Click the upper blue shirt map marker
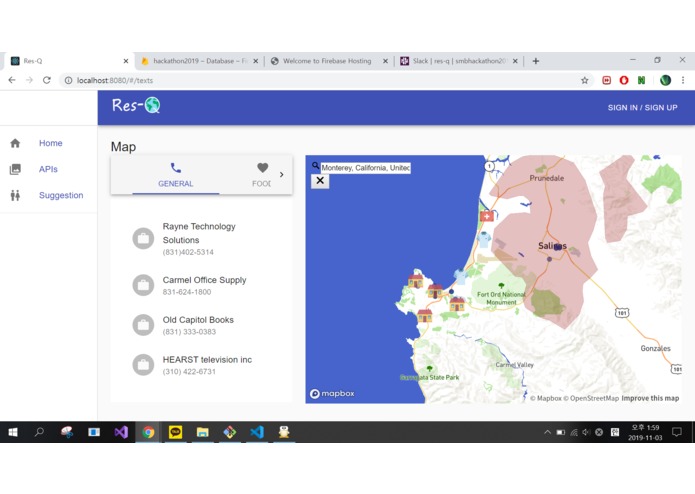695x494 pixels. tap(484, 240)
